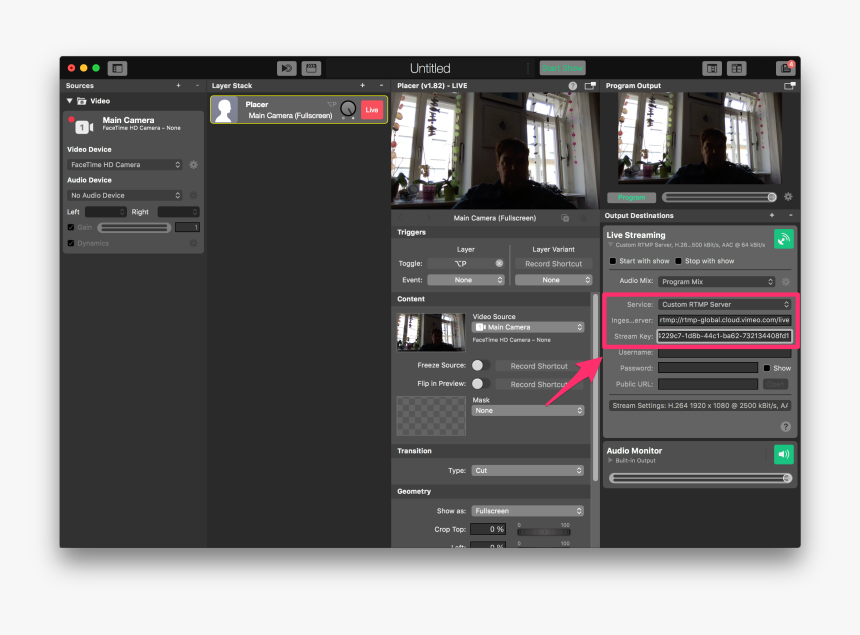Open the Video Device dropdown
Image resolution: width=860 pixels, height=635 pixels.
click(x=125, y=165)
